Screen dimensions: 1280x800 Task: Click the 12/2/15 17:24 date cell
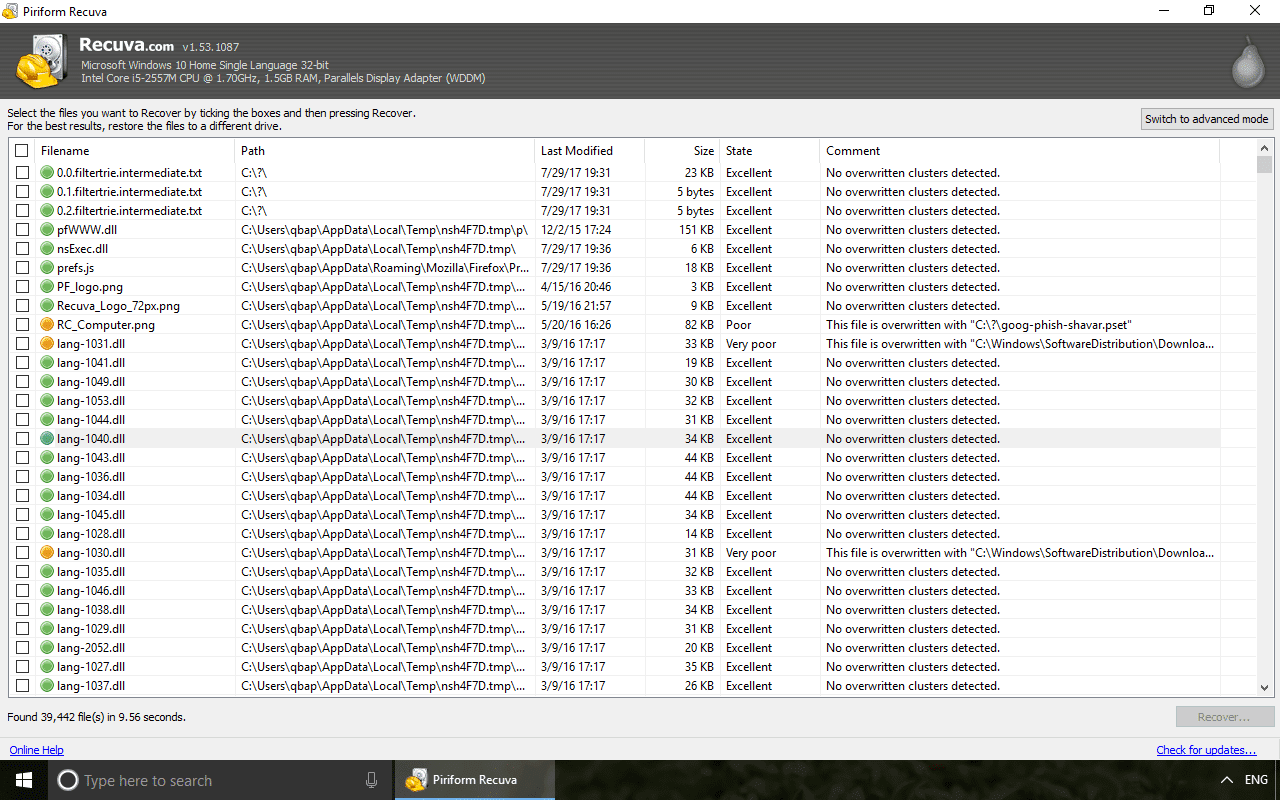576,230
